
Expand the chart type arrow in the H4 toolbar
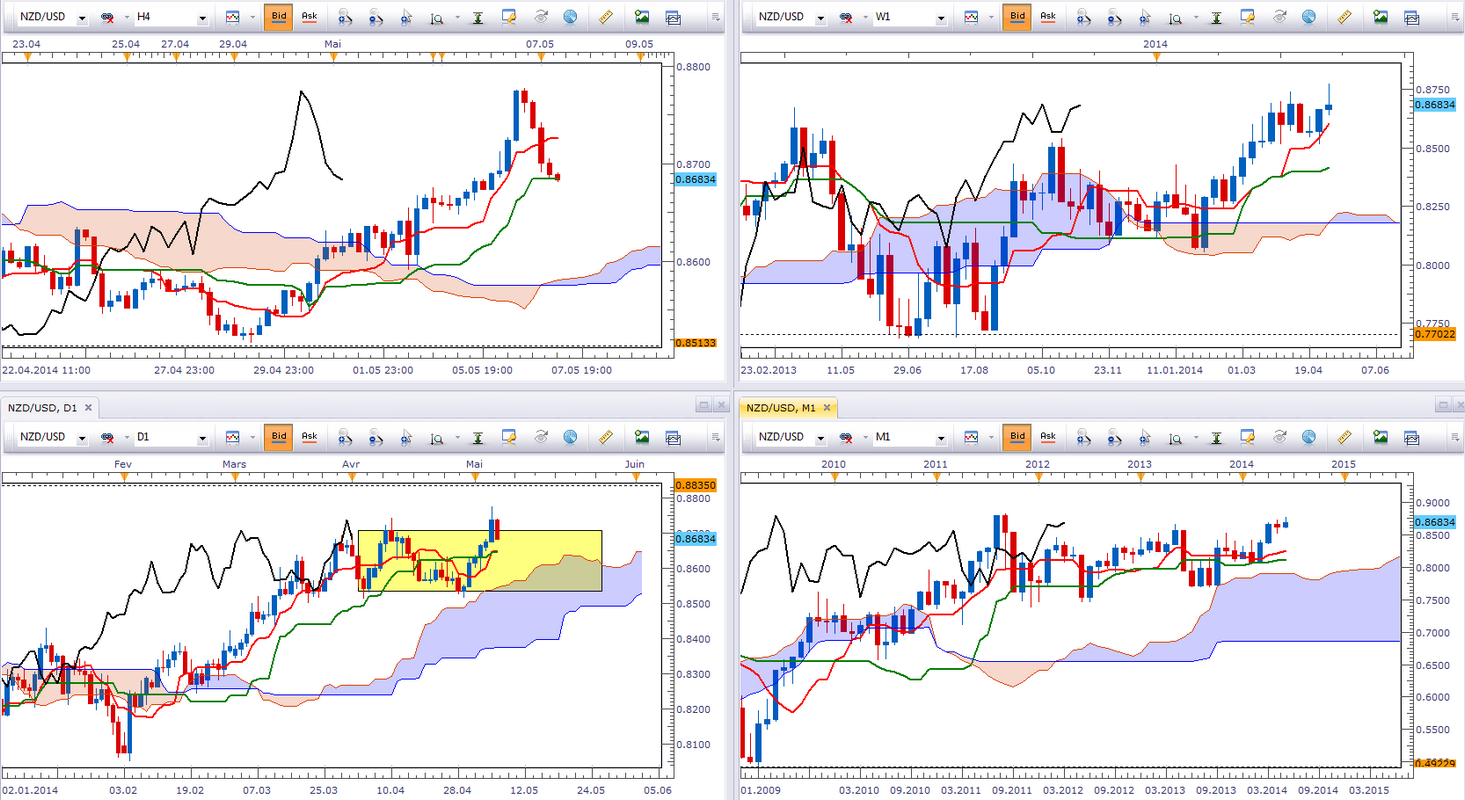(x=252, y=17)
